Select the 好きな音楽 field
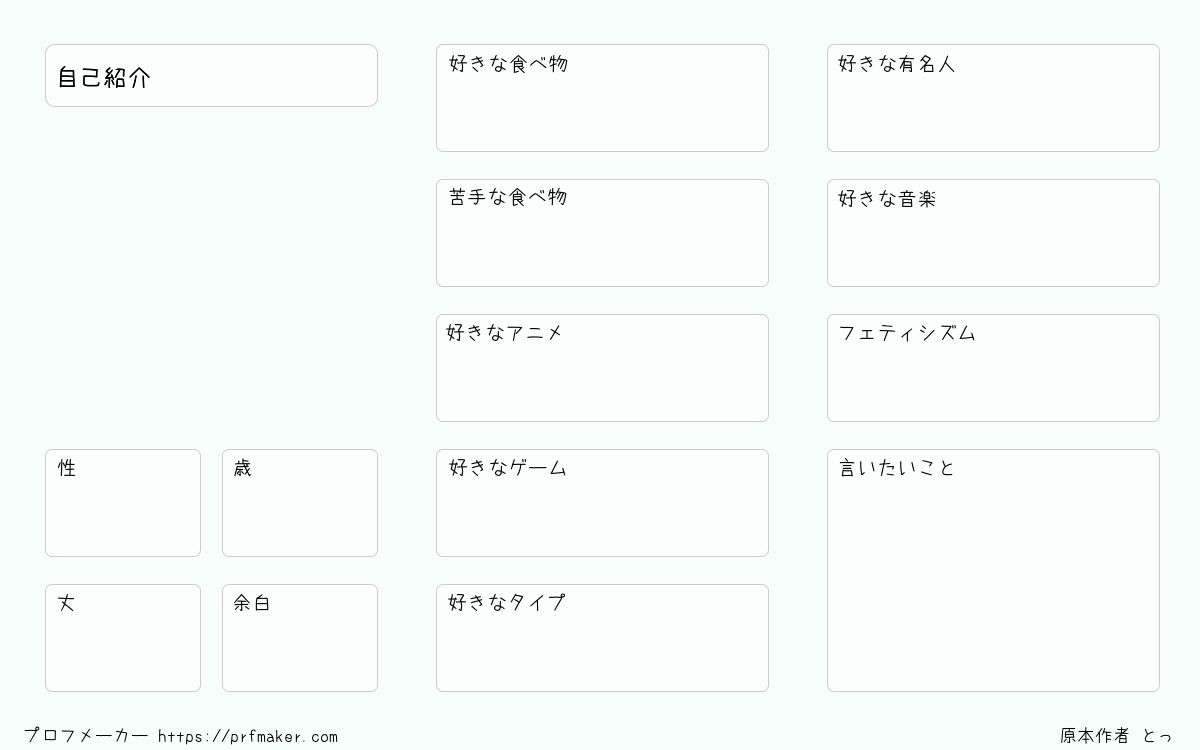1200x750 pixels. click(993, 233)
